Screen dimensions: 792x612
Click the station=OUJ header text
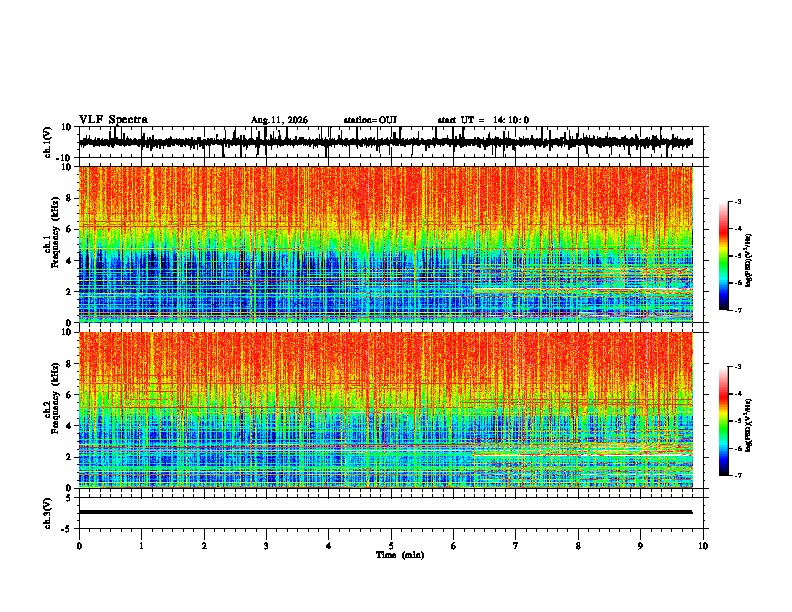(x=370, y=120)
